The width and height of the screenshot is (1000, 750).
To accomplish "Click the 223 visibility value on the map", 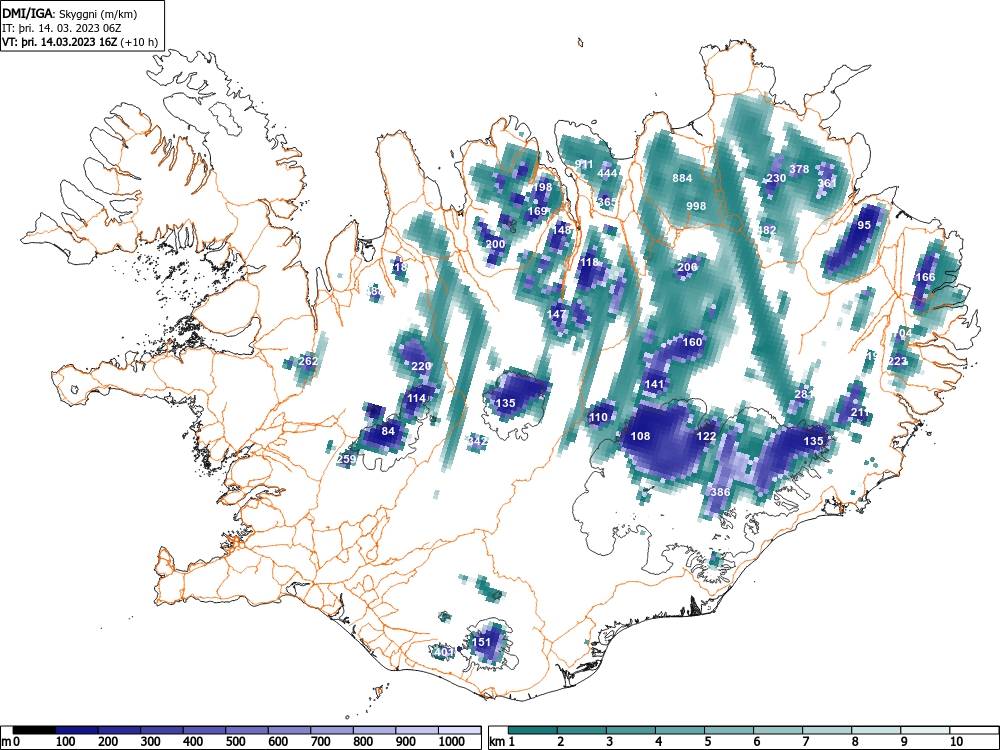I will coord(897,362).
